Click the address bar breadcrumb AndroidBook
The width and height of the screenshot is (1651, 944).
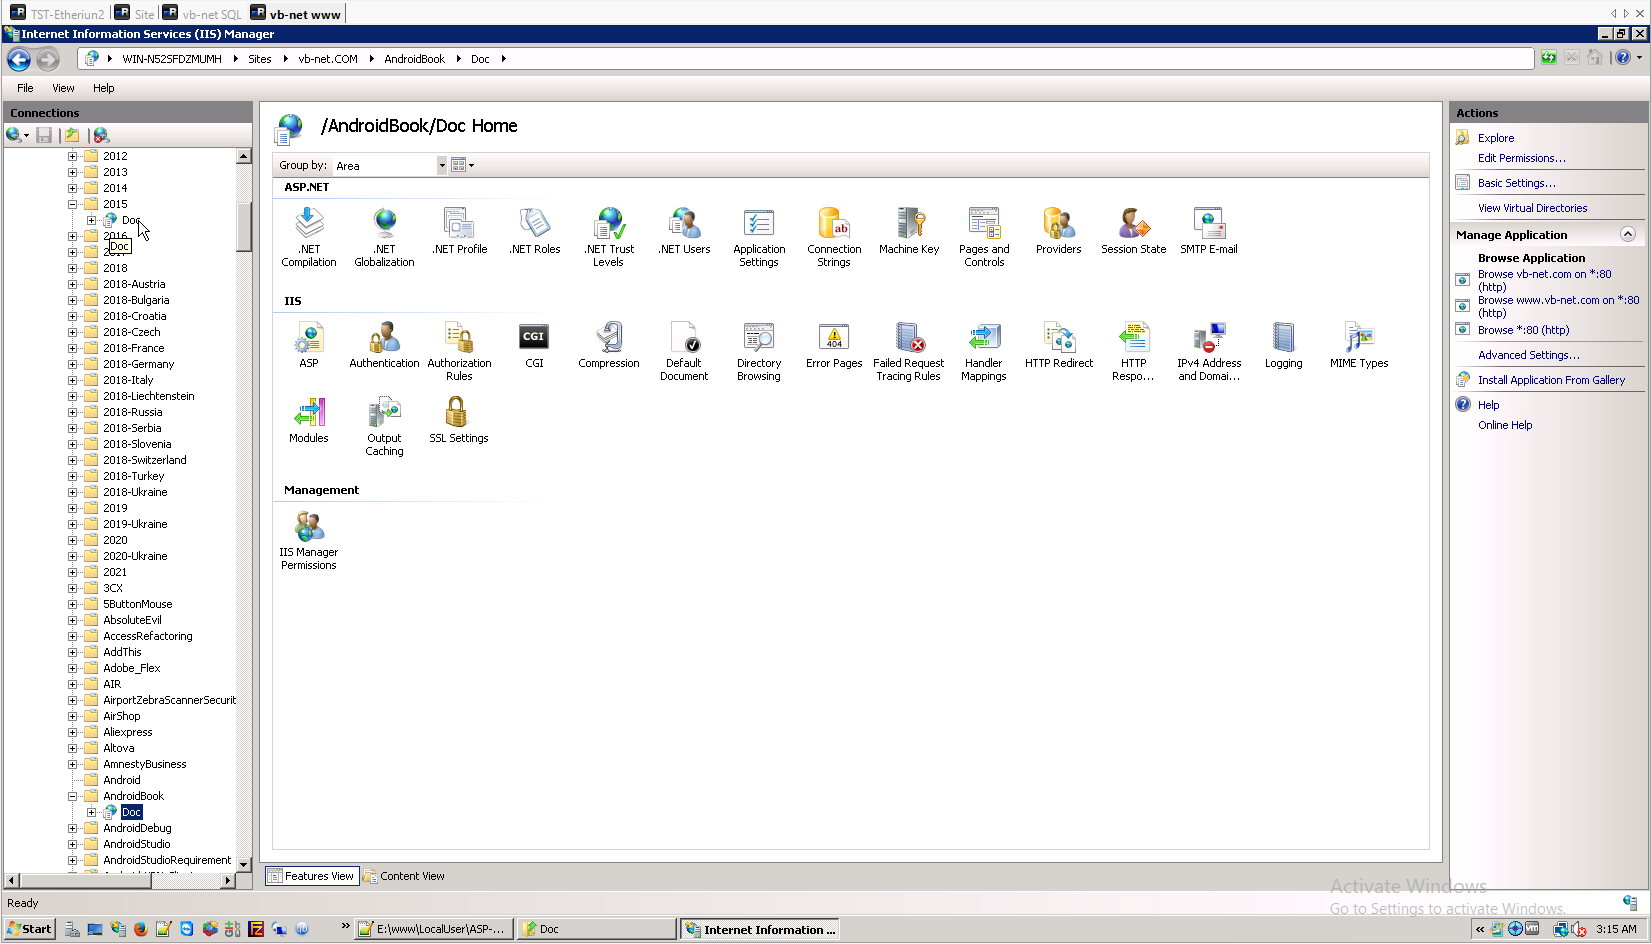[x=414, y=59]
